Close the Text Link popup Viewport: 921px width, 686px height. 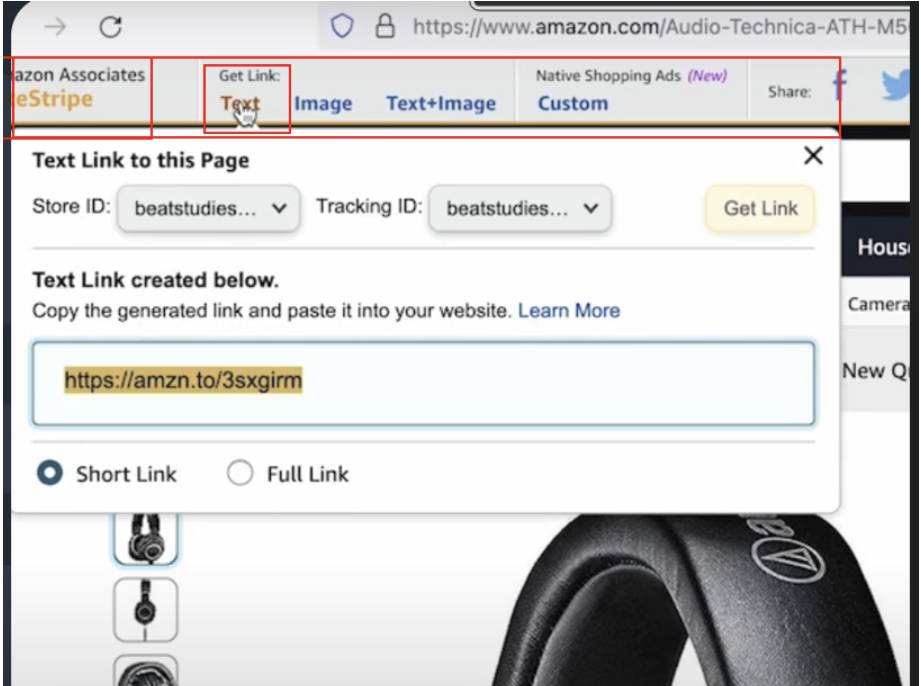813,156
